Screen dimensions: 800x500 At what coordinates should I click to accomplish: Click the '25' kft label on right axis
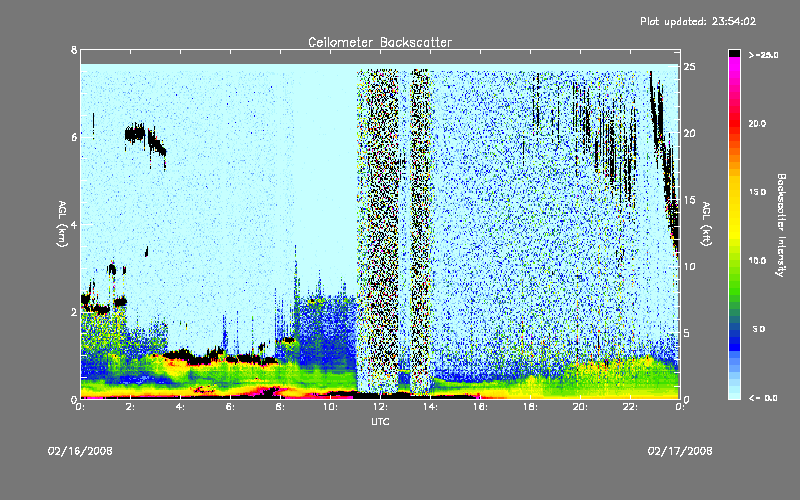tap(689, 67)
